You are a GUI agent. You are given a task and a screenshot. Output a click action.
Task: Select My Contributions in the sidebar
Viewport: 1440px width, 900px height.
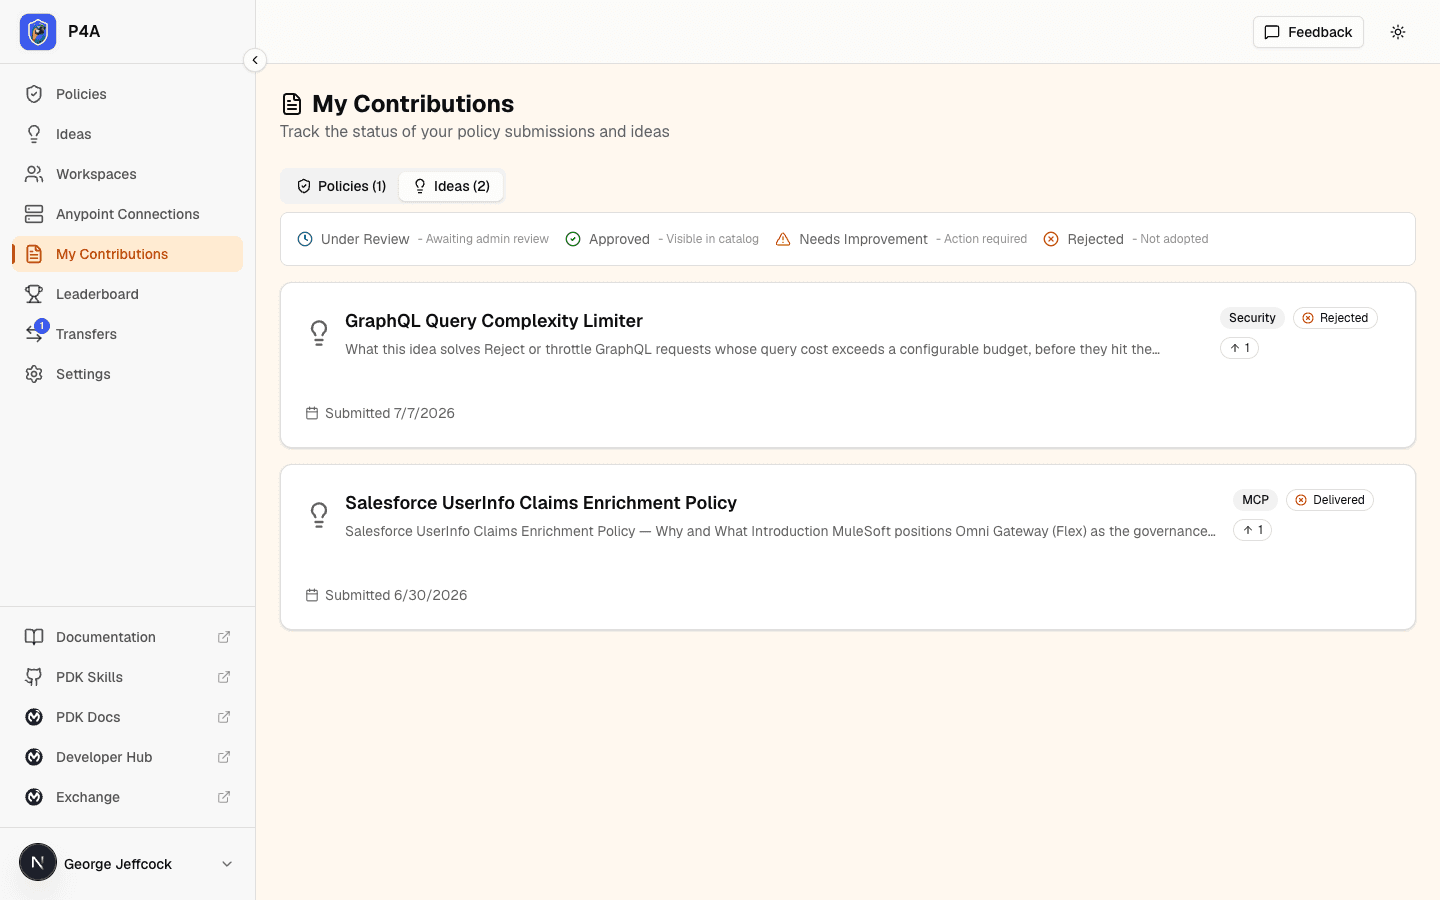pyautogui.click(x=128, y=254)
